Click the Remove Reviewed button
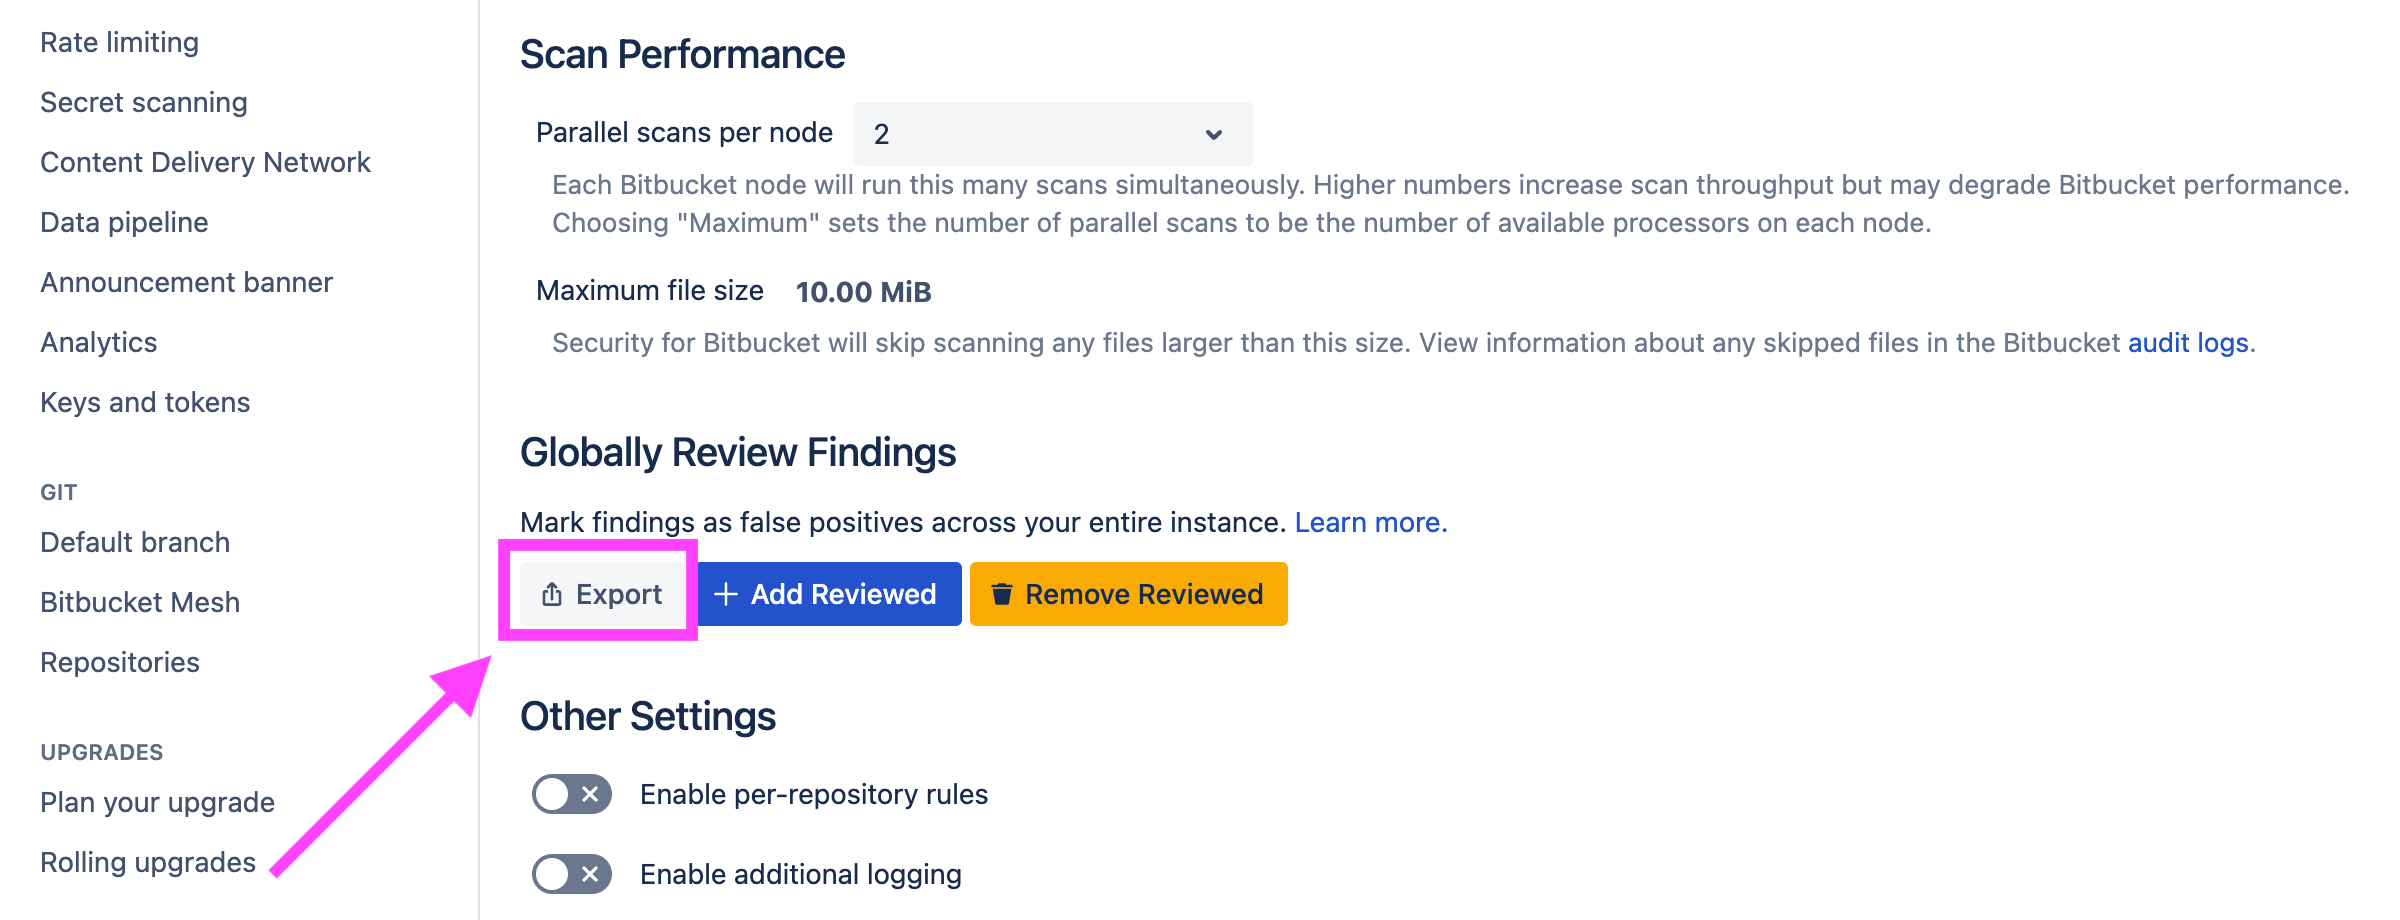Image resolution: width=2400 pixels, height=920 pixels. point(1128,593)
